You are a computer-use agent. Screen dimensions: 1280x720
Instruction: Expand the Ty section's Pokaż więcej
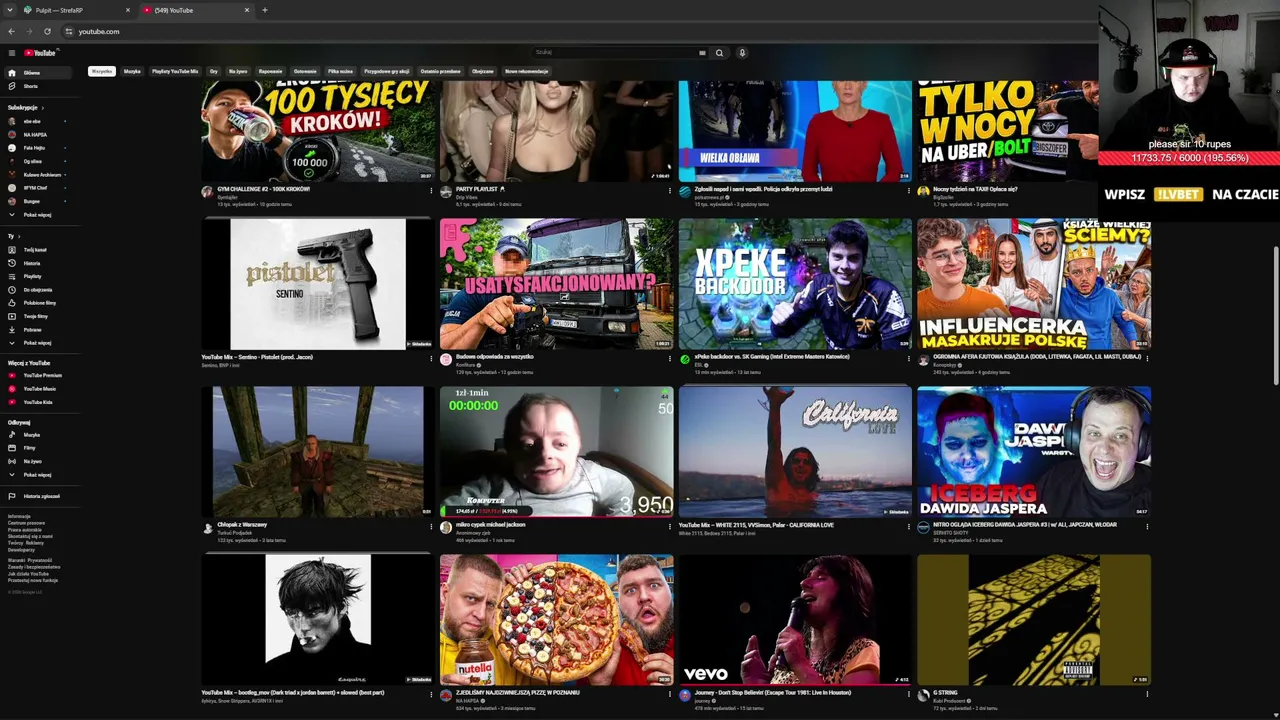tap(36, 343)
